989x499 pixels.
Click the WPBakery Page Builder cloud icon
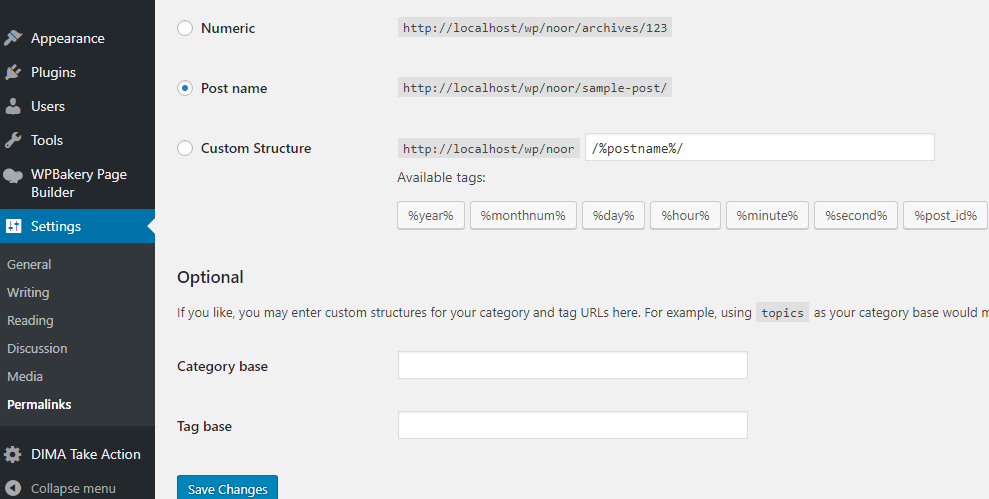tap(13, 175)
